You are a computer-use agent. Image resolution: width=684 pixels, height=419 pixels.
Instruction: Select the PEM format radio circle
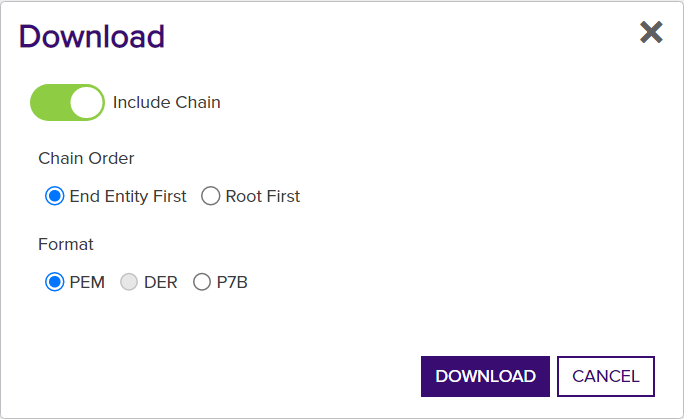pyautogui.click(x=55, y=282)
